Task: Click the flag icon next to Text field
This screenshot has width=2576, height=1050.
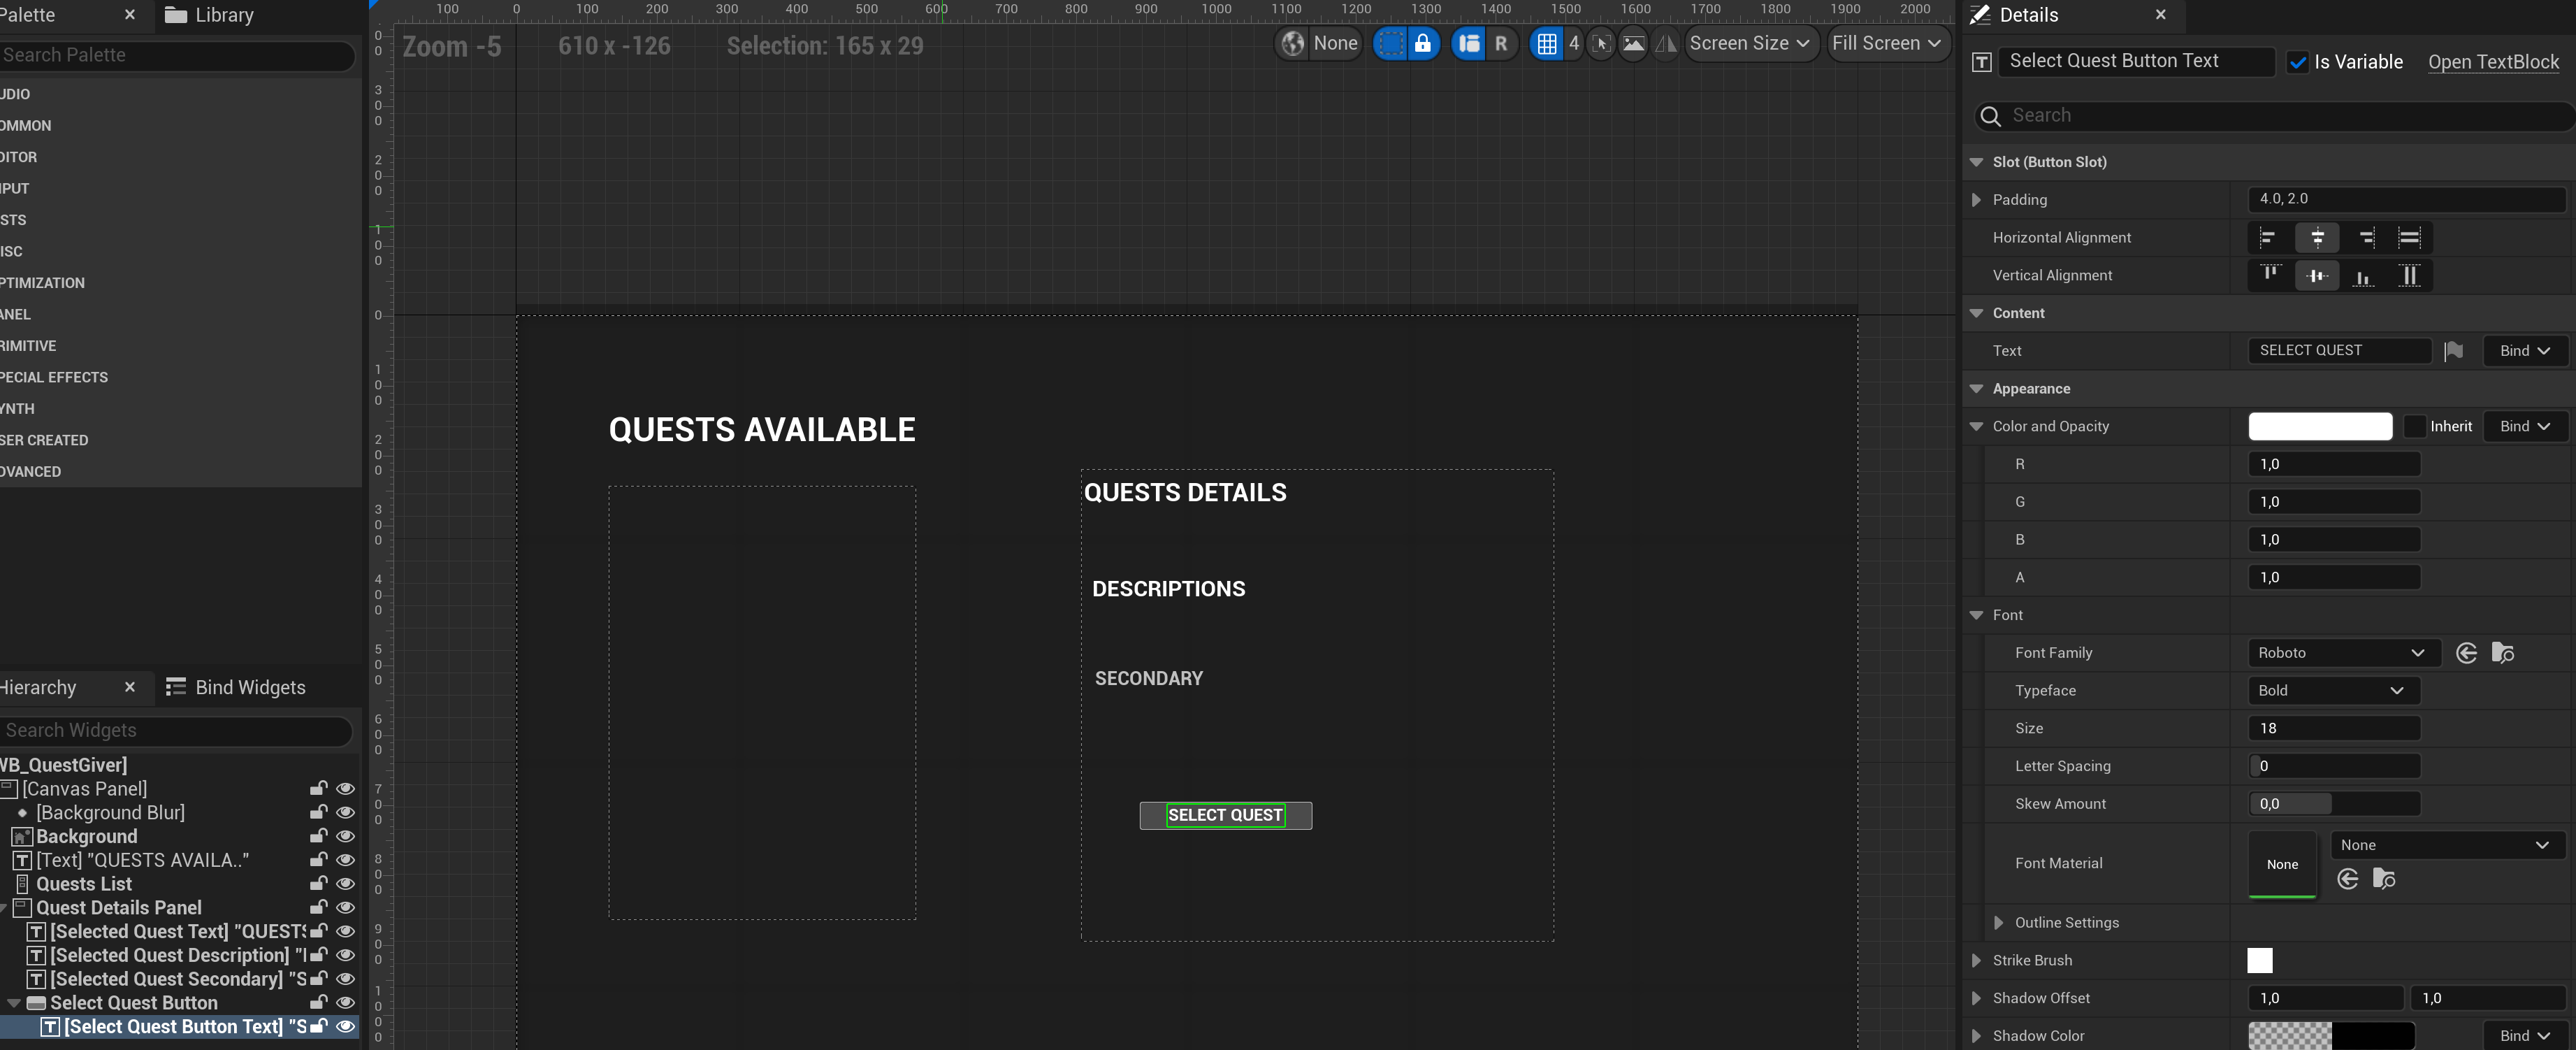Action: click(2453, 351)
